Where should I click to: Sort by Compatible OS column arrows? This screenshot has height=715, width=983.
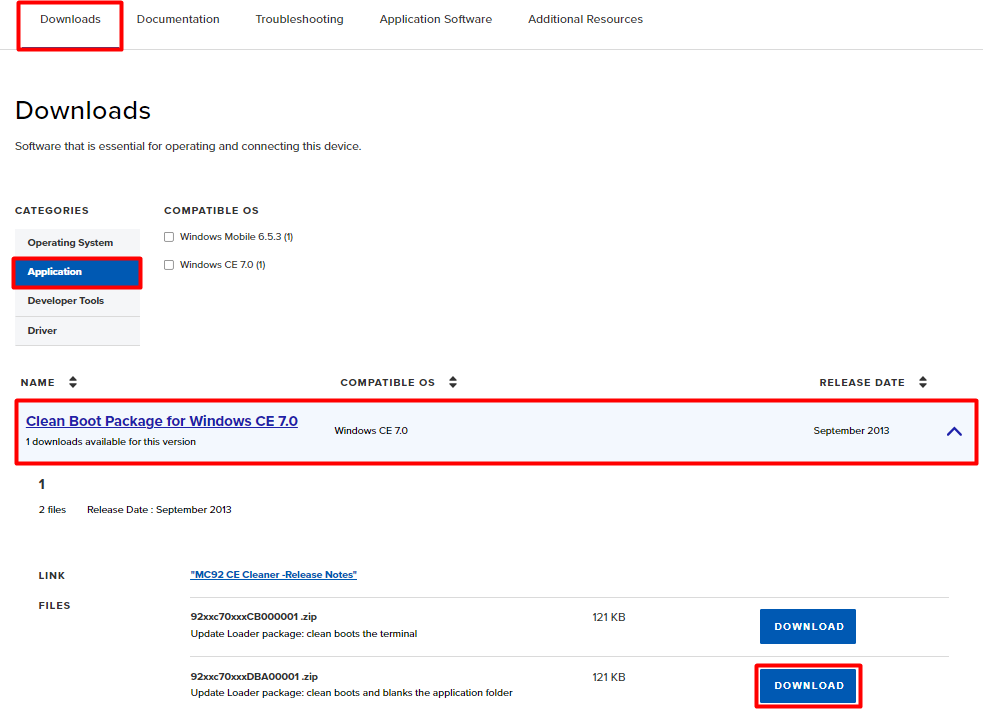tap(453, 383)
